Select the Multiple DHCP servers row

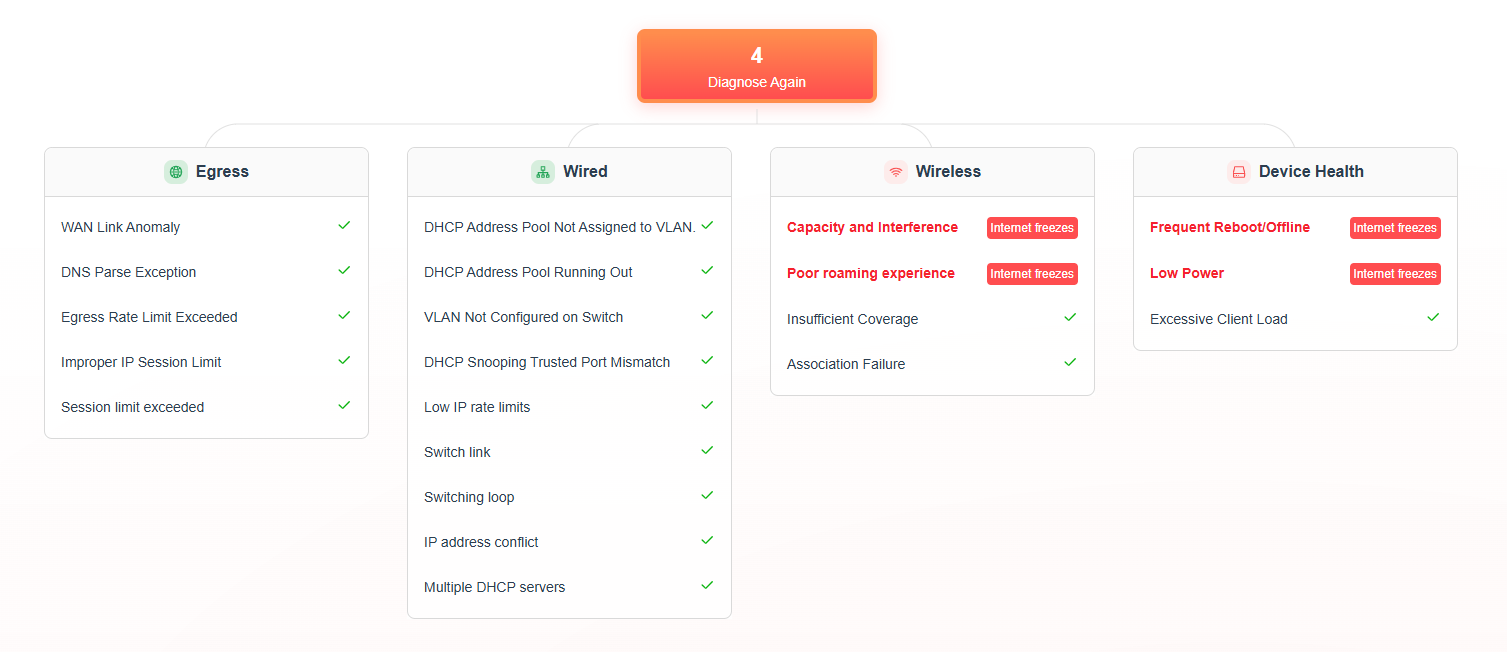tap(569, 587)
